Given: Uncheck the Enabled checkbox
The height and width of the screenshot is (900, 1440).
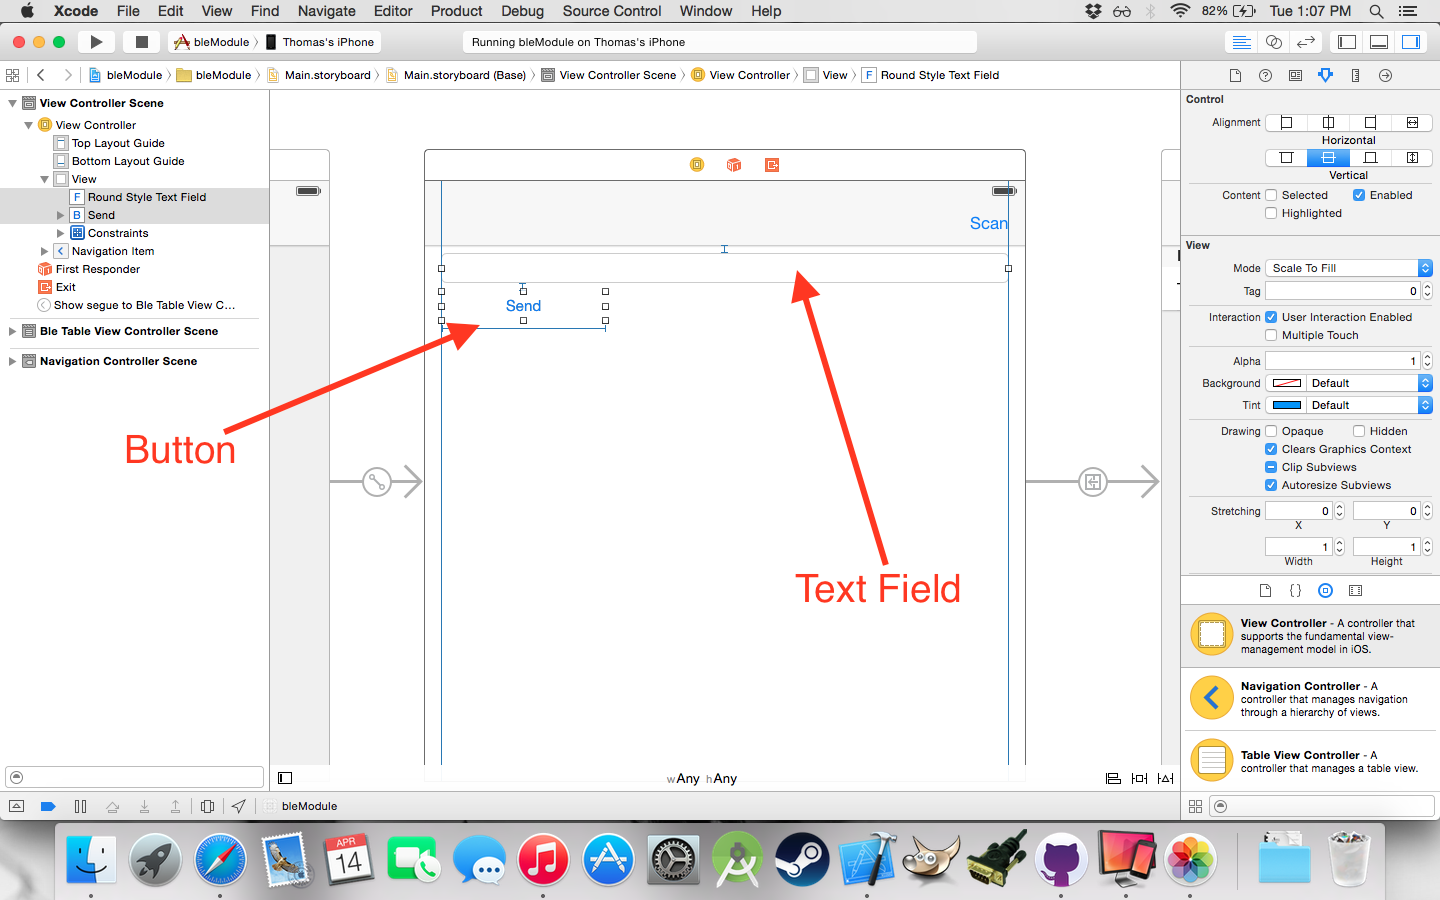Looking at the screenshot, I should [x=1359, y=195].
